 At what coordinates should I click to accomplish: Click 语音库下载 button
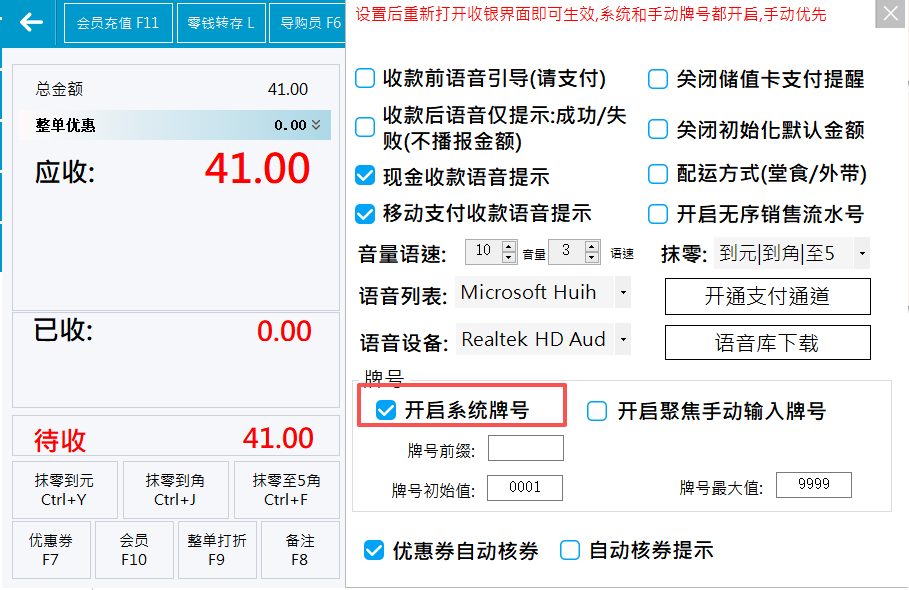pyautogui.click(x=767, y=343)
